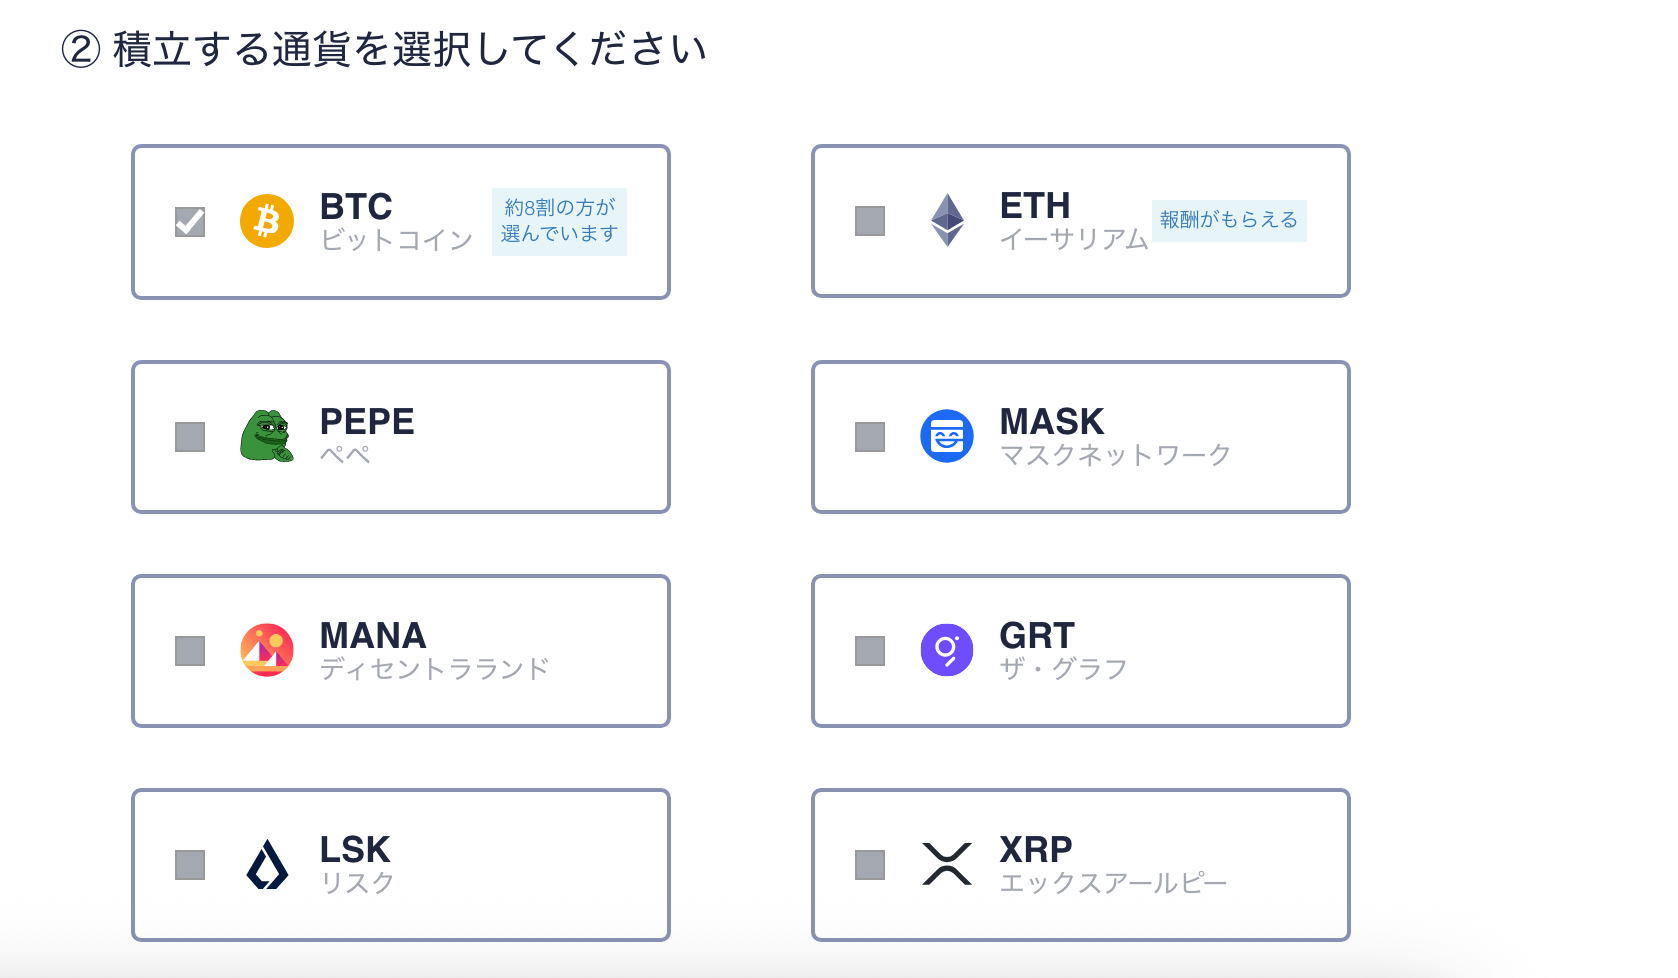Viewport: 1678px width, 978px height.
Task: Click the XRP cross logo icon
Action: point(947,864)
